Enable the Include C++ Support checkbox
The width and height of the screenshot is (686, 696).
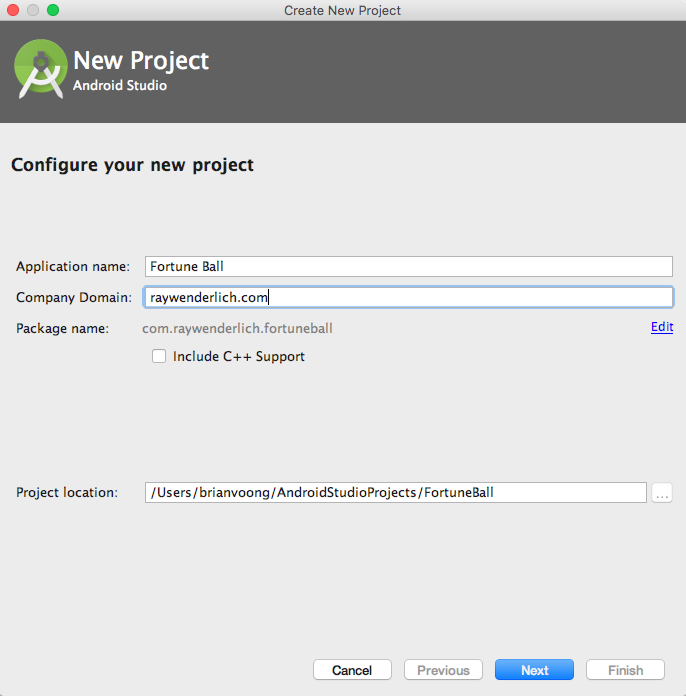point(158,356)
